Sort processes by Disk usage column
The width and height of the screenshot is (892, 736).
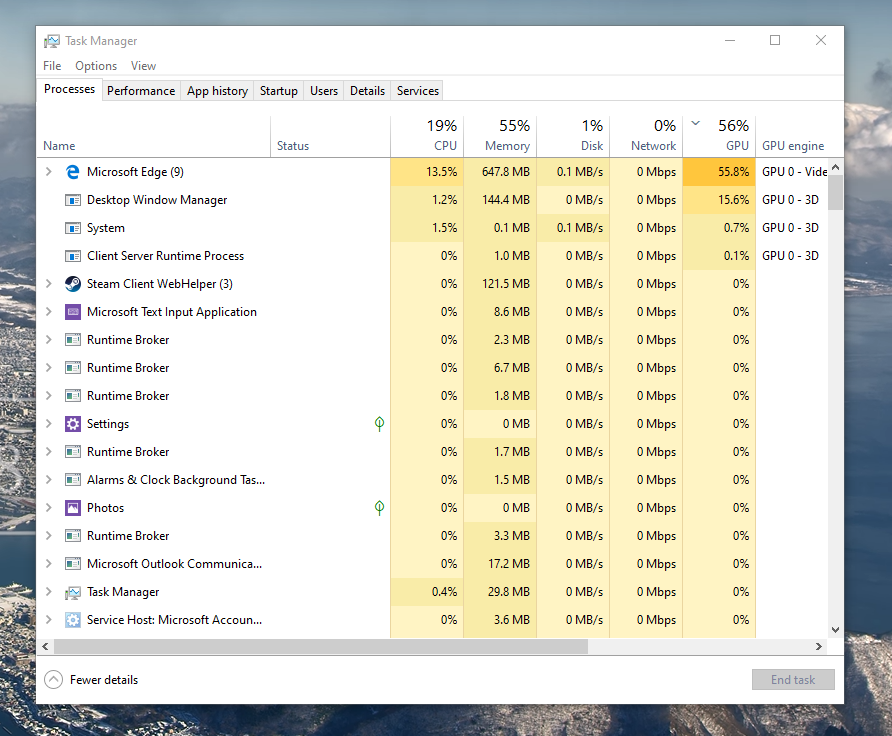[x=573, y=137]
